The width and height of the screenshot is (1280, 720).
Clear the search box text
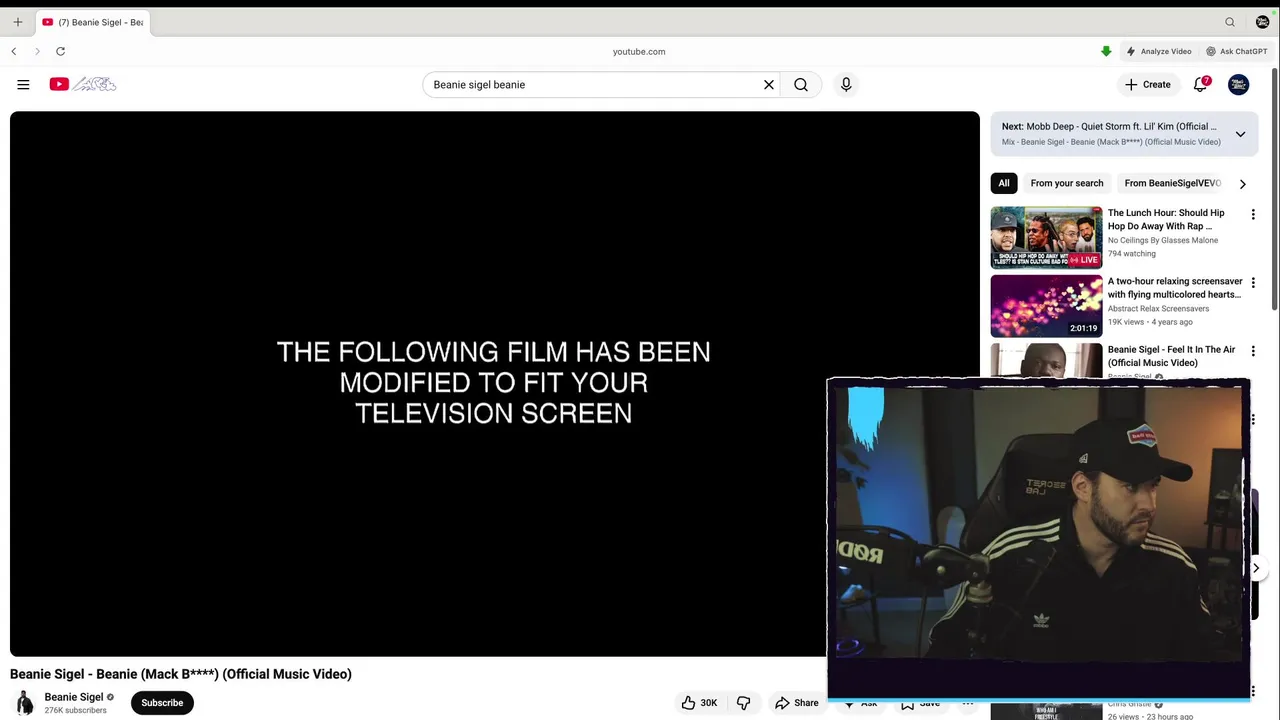click(x=769, y=85)
